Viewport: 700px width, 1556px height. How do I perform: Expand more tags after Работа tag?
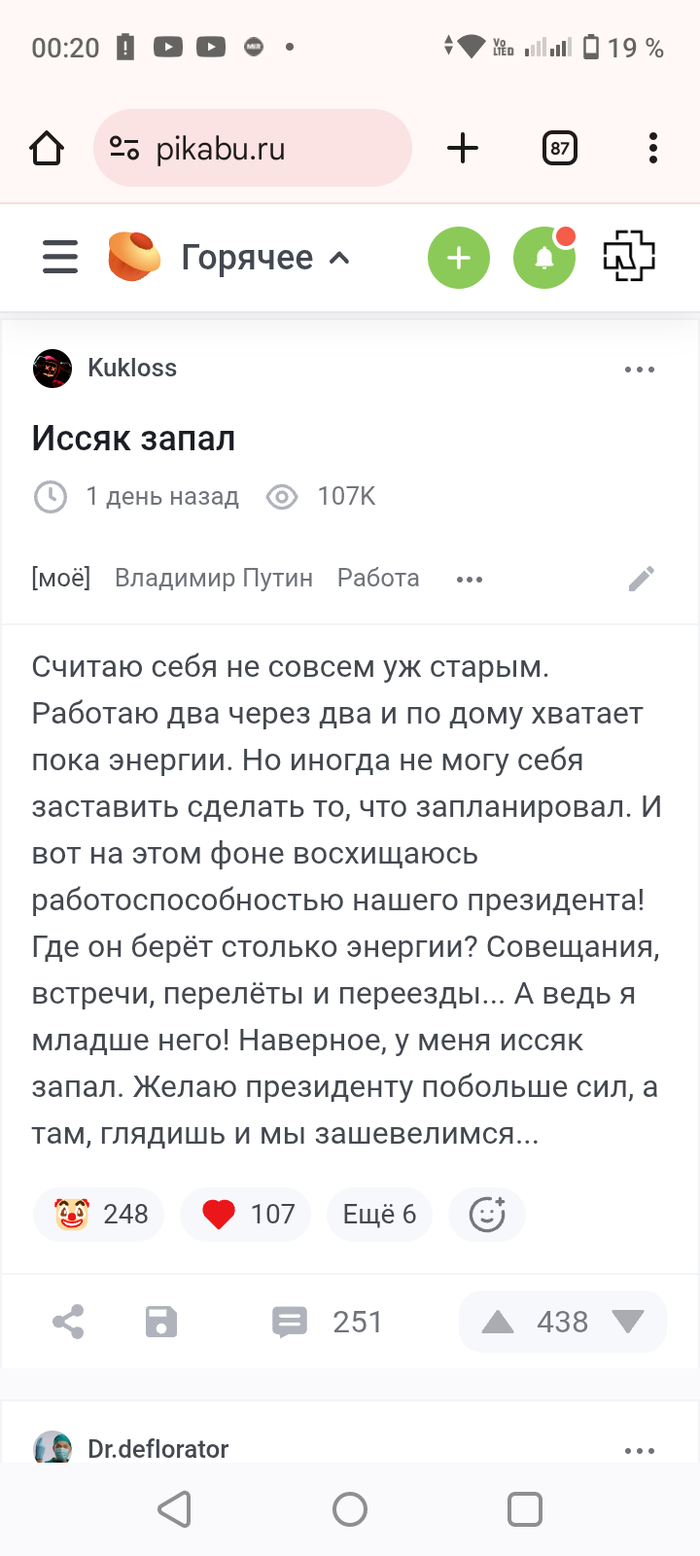[469, 579]
